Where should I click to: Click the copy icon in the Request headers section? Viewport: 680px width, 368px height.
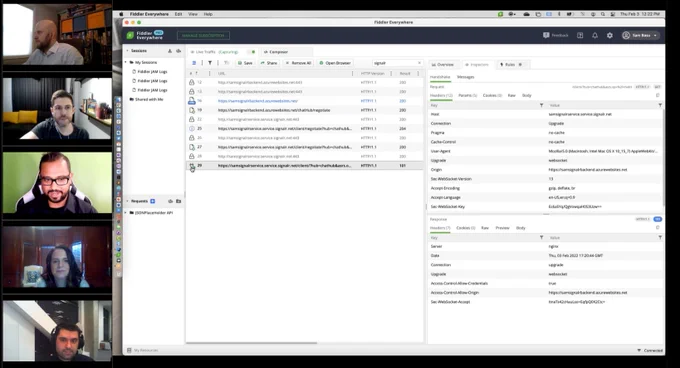(658, 95)
